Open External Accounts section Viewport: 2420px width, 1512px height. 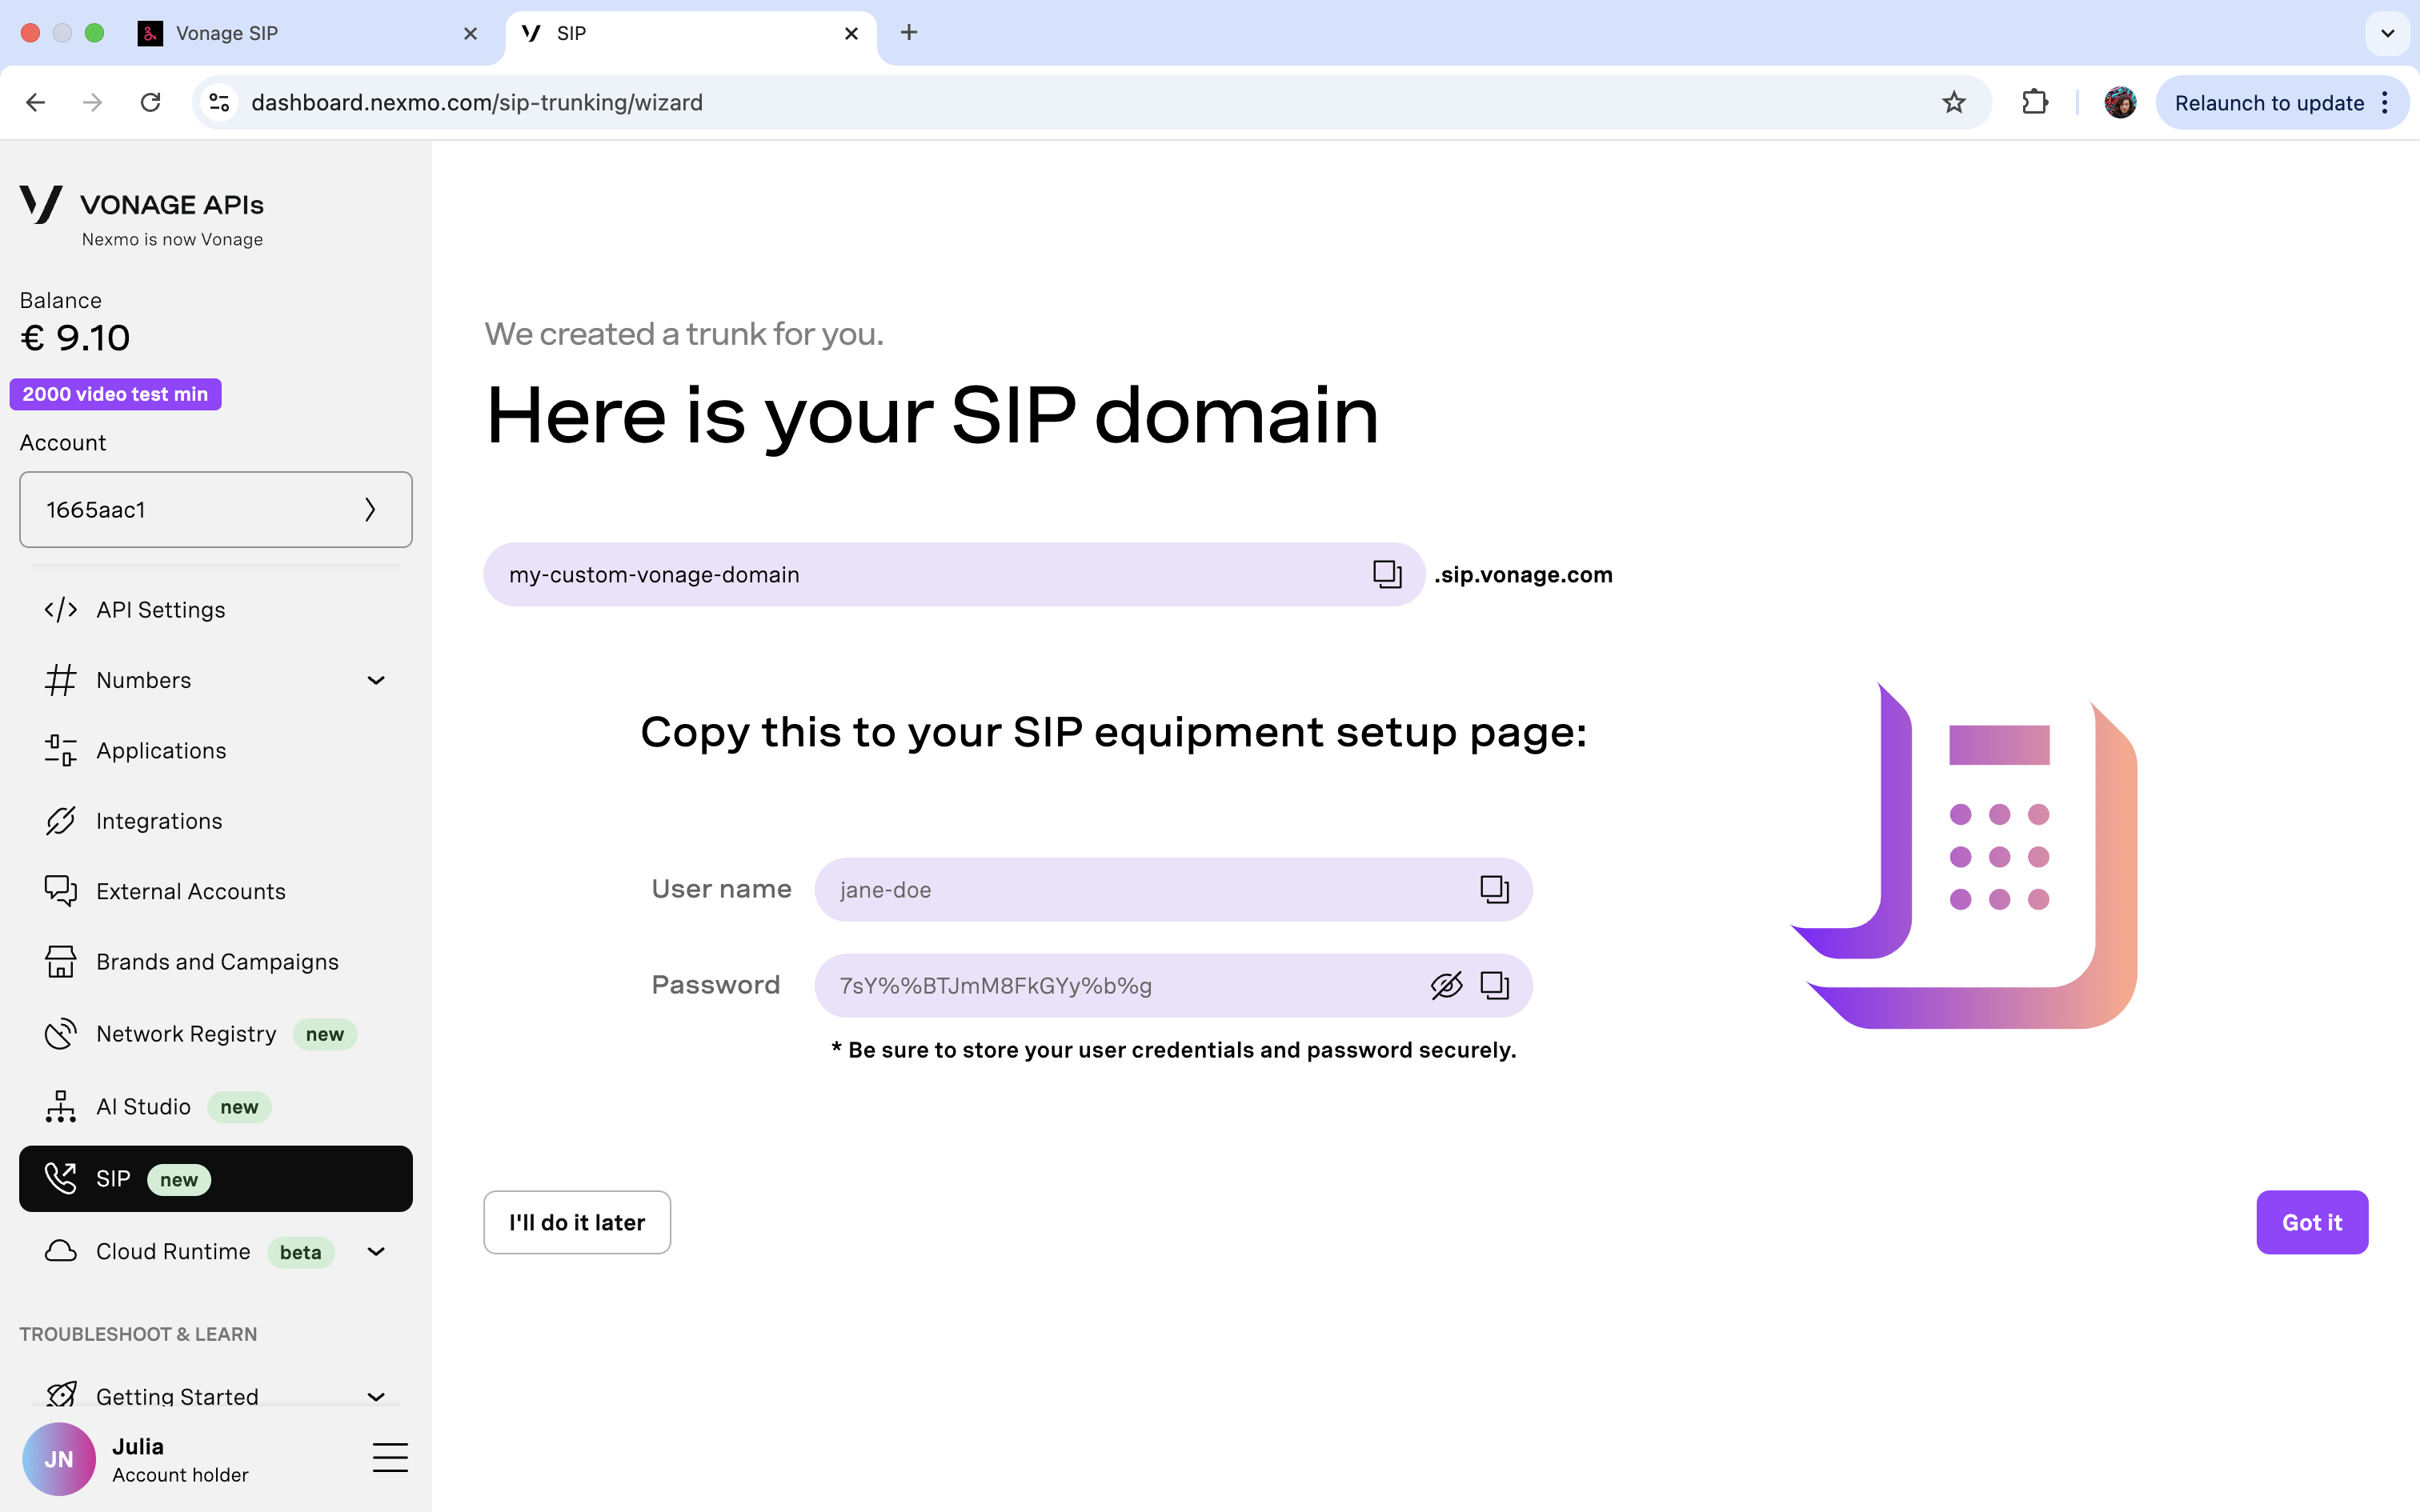[x=190, y=891]
